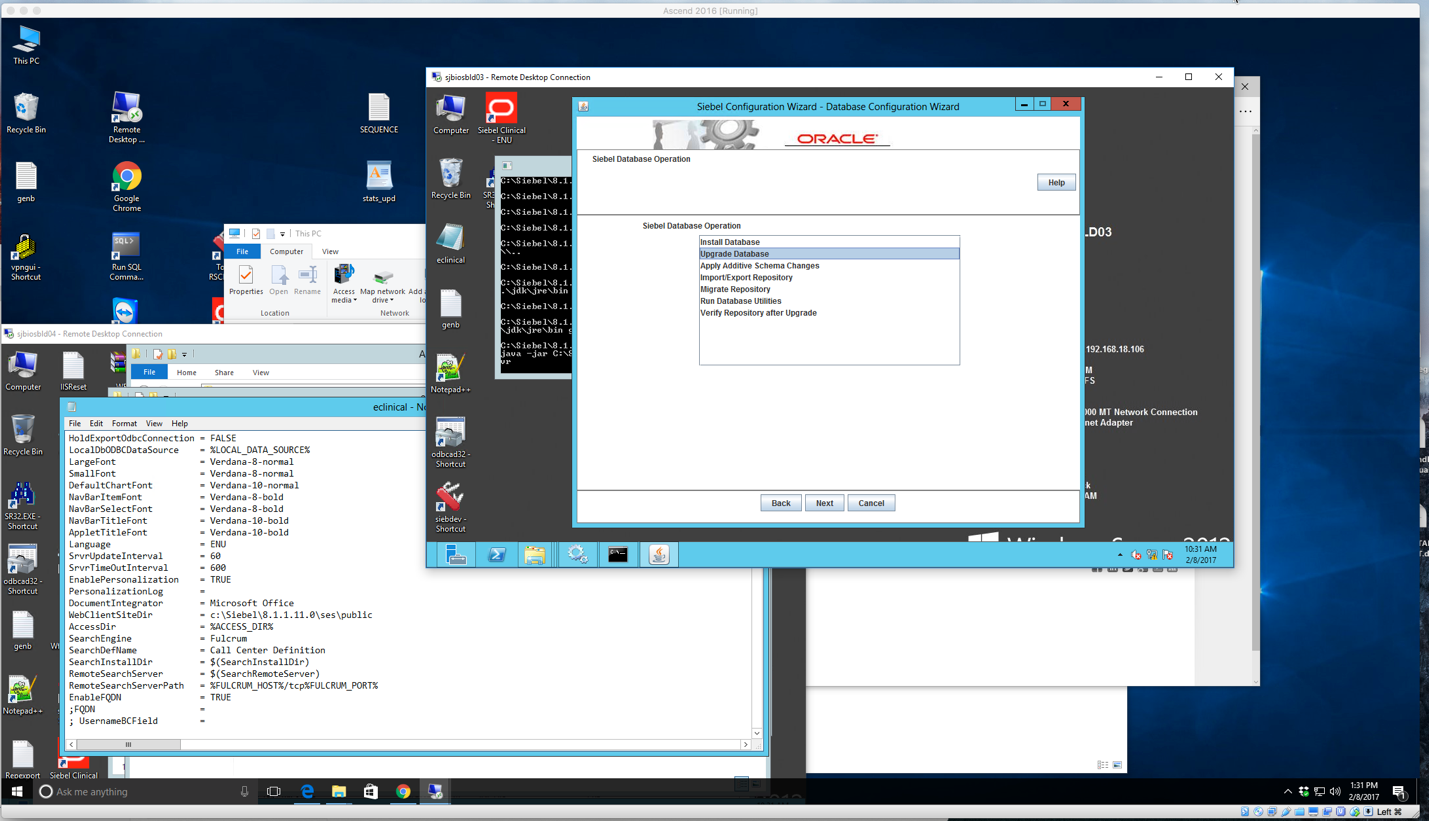Screen dimensions: 1429x821
Task: Open Windows Start menu on host
Action: click(16, 791)
